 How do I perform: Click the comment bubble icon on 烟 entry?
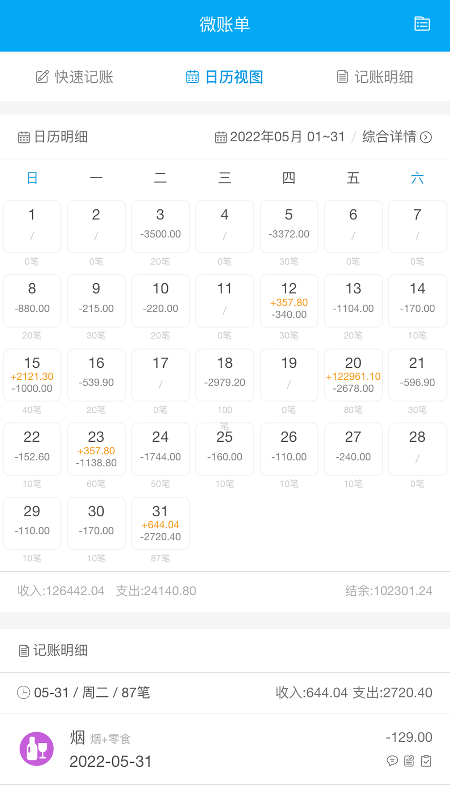click(392, 761)
